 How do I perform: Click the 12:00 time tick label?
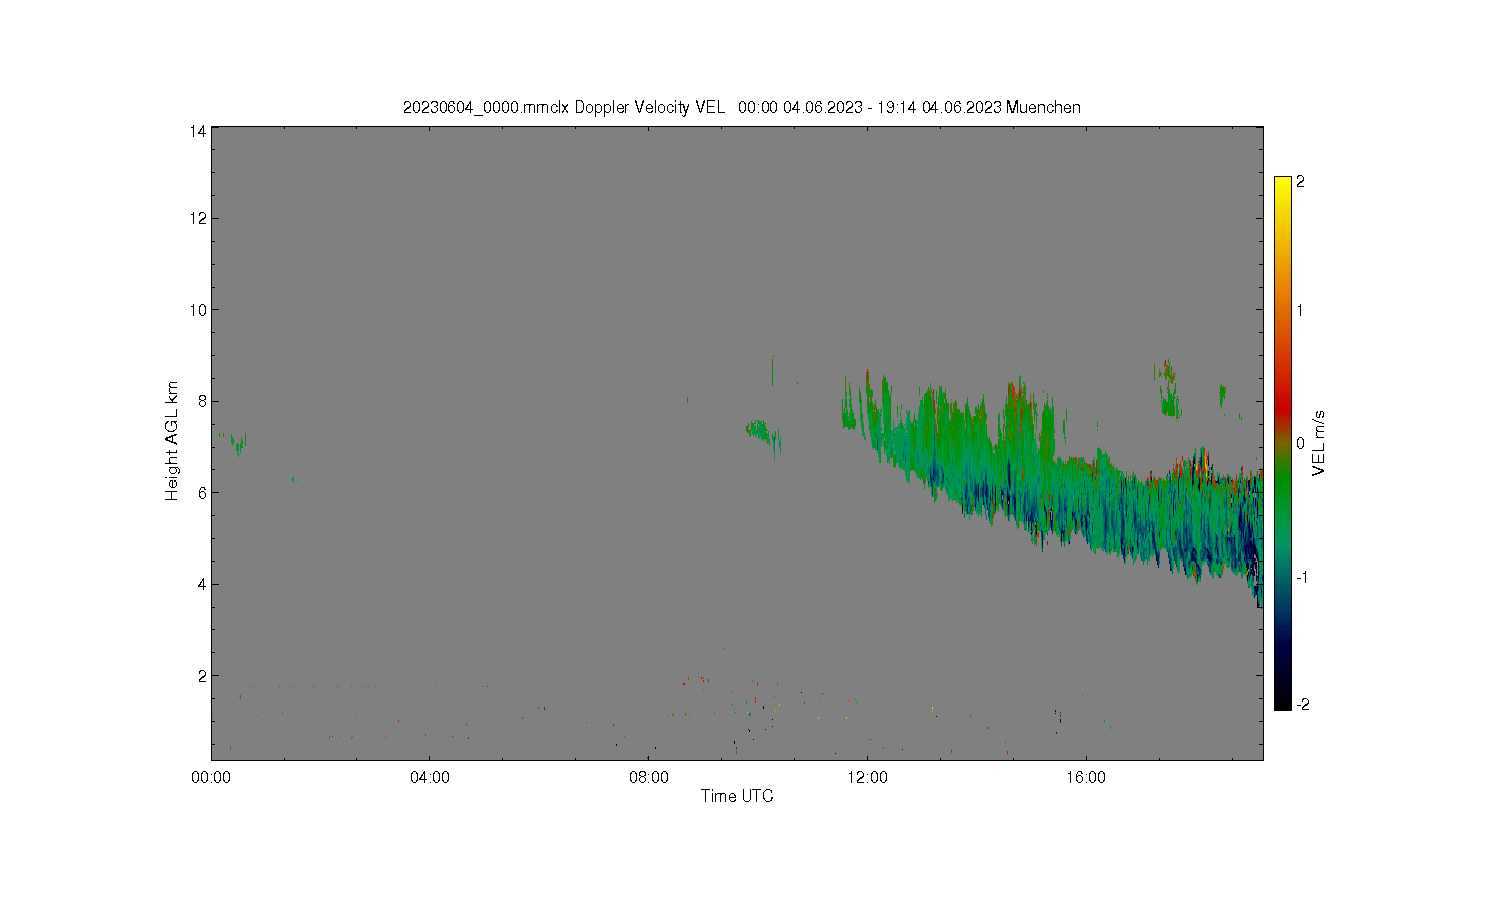[867, 777]
